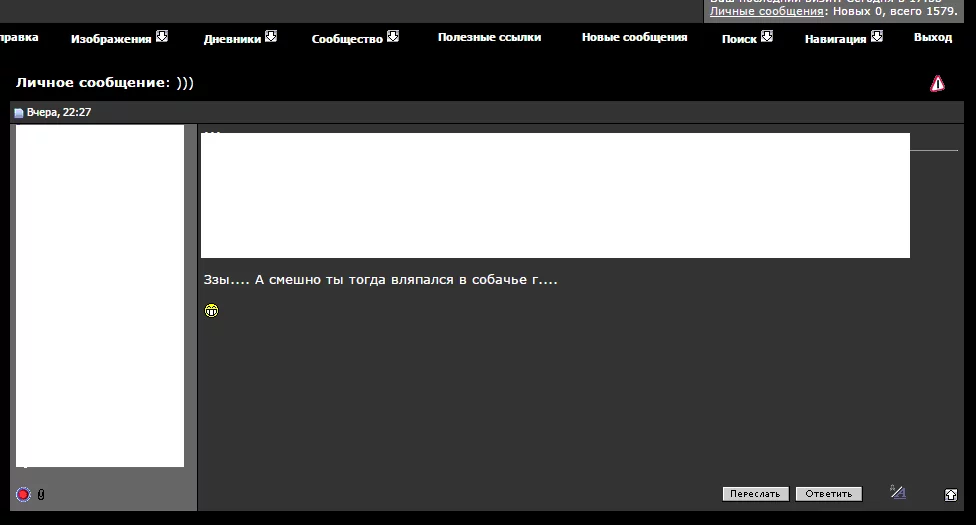Click the heading Личное сообщение: )))

pos(105,82)
